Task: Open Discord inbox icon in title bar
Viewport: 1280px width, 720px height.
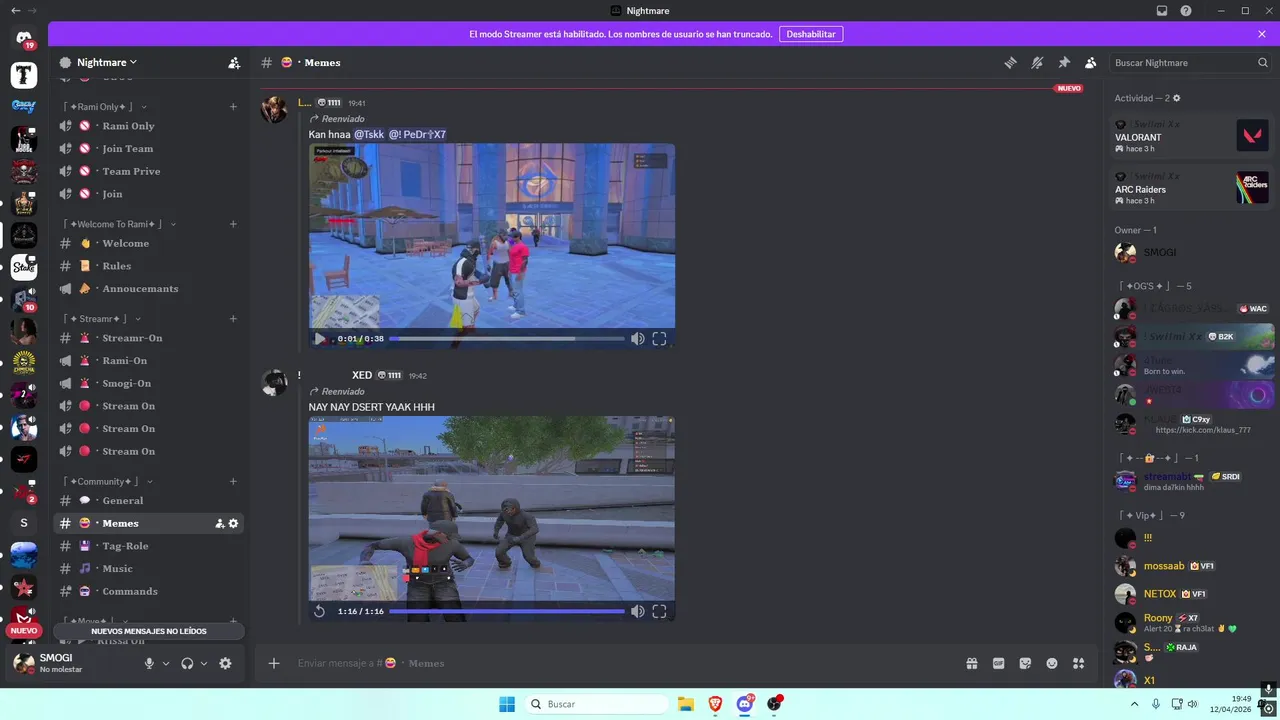Action: [x=1162, y=10]
